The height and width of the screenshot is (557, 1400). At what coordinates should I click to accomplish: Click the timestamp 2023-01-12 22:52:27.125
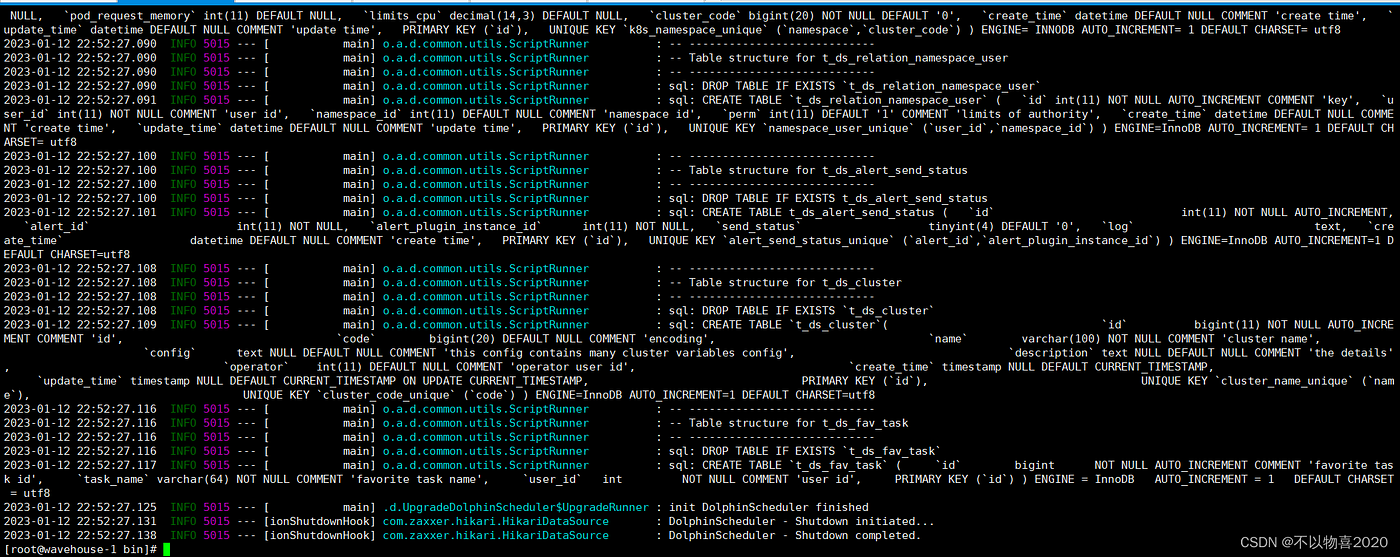click(x=80, y=507)
